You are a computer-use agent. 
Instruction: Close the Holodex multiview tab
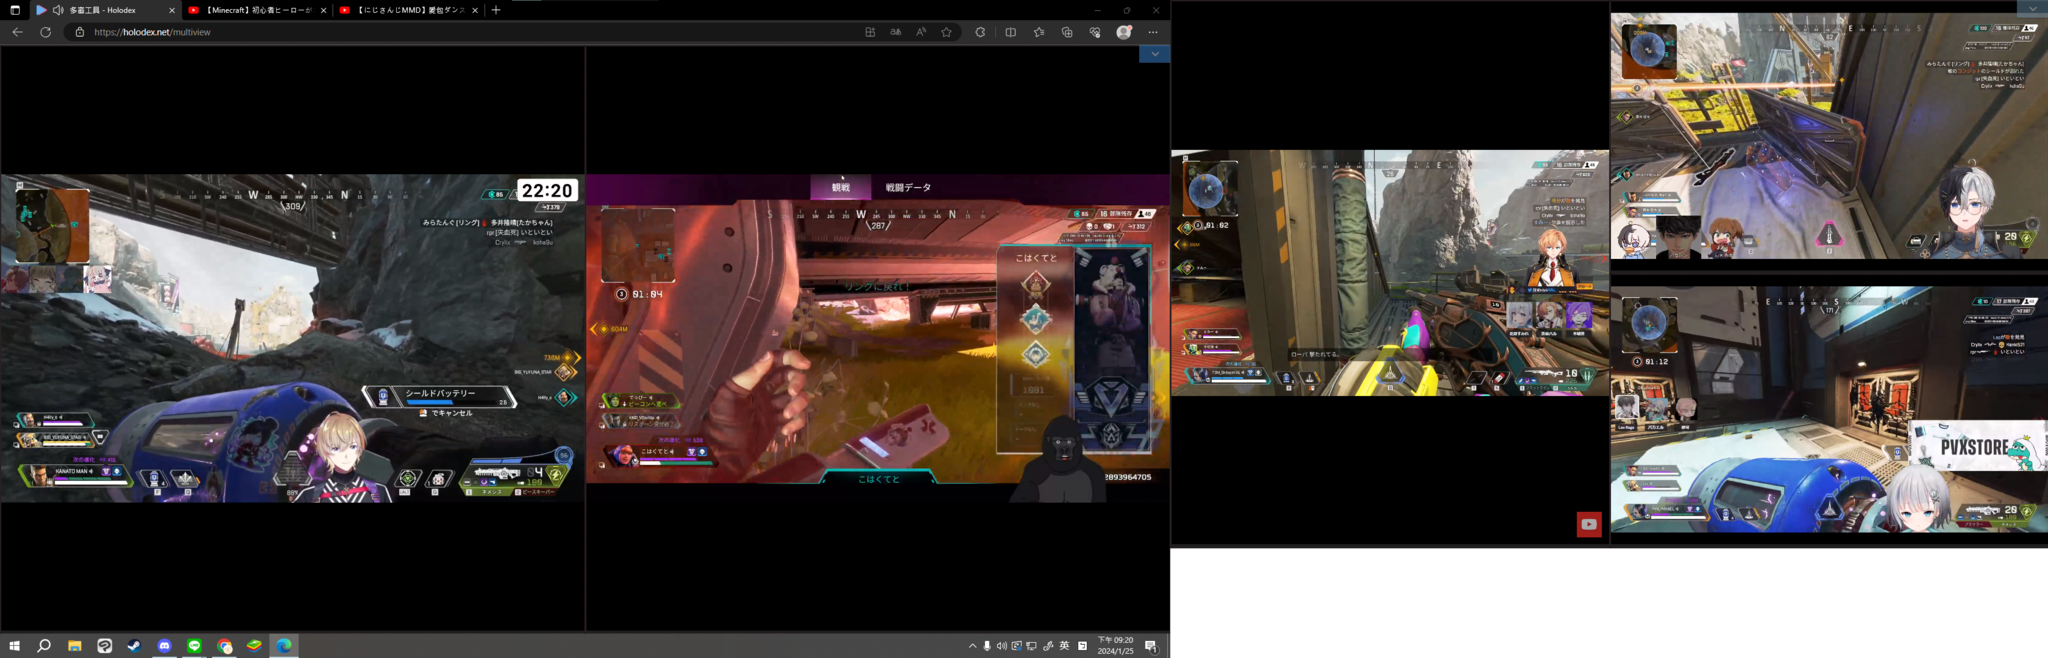pyautogui.click(x=172, y=10)
